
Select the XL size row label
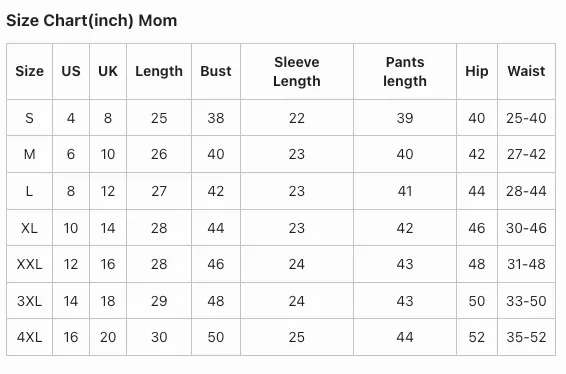click(x=29, y=228)
